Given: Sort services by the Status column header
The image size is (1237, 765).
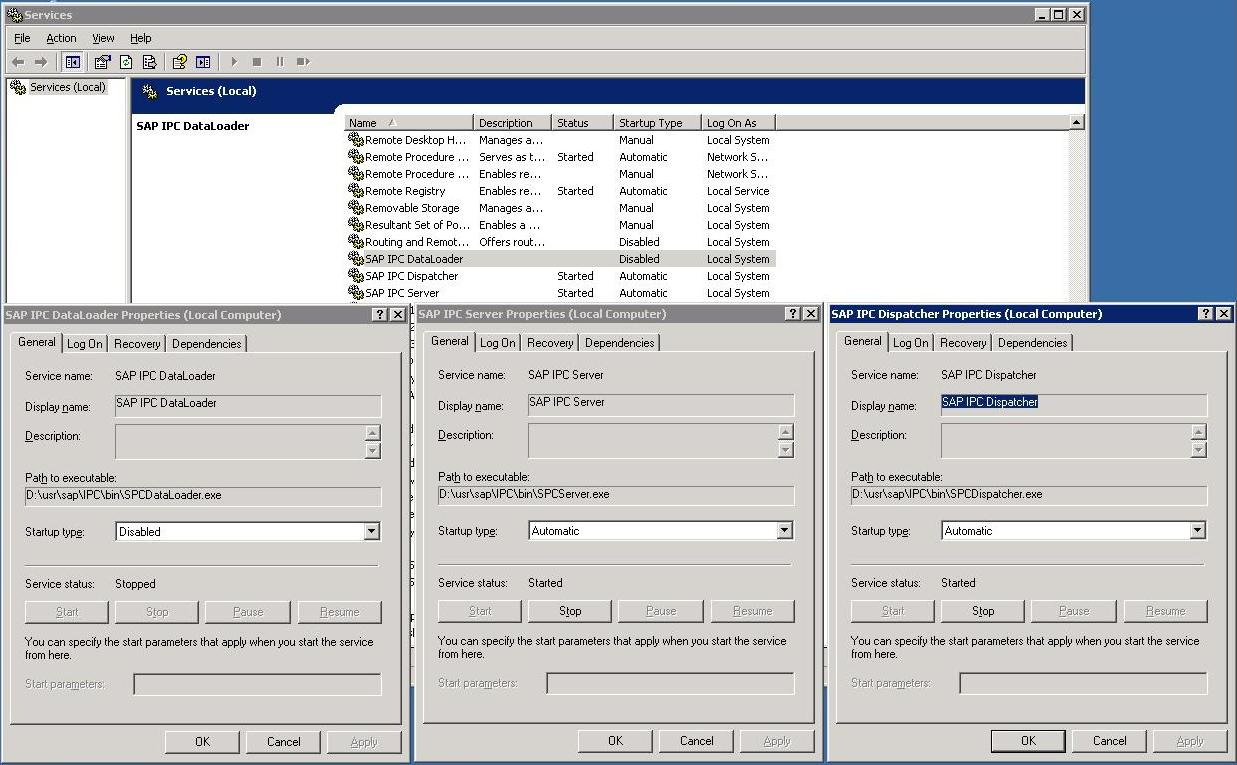Looking at the screenshot, I should point(583,123).
